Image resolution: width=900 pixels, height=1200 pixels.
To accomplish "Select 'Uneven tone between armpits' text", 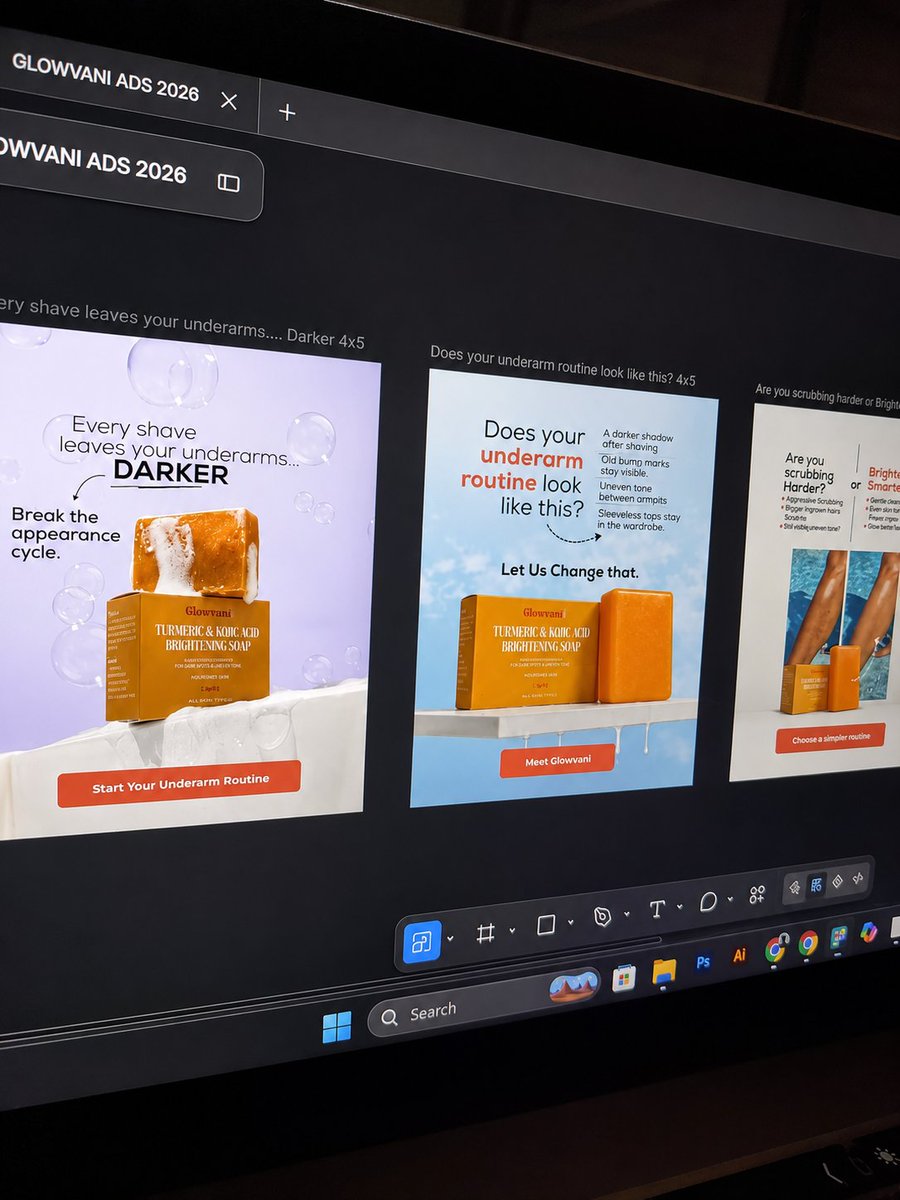I will click(x=634, y=492).
